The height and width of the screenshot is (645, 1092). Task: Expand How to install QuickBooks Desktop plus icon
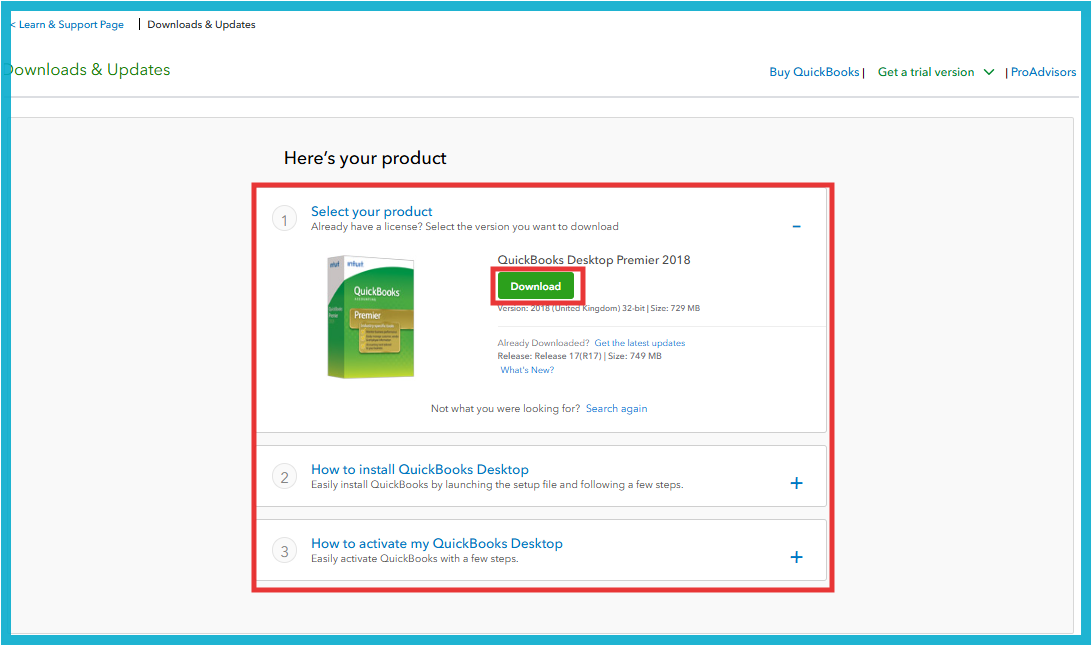click(796, 483)
